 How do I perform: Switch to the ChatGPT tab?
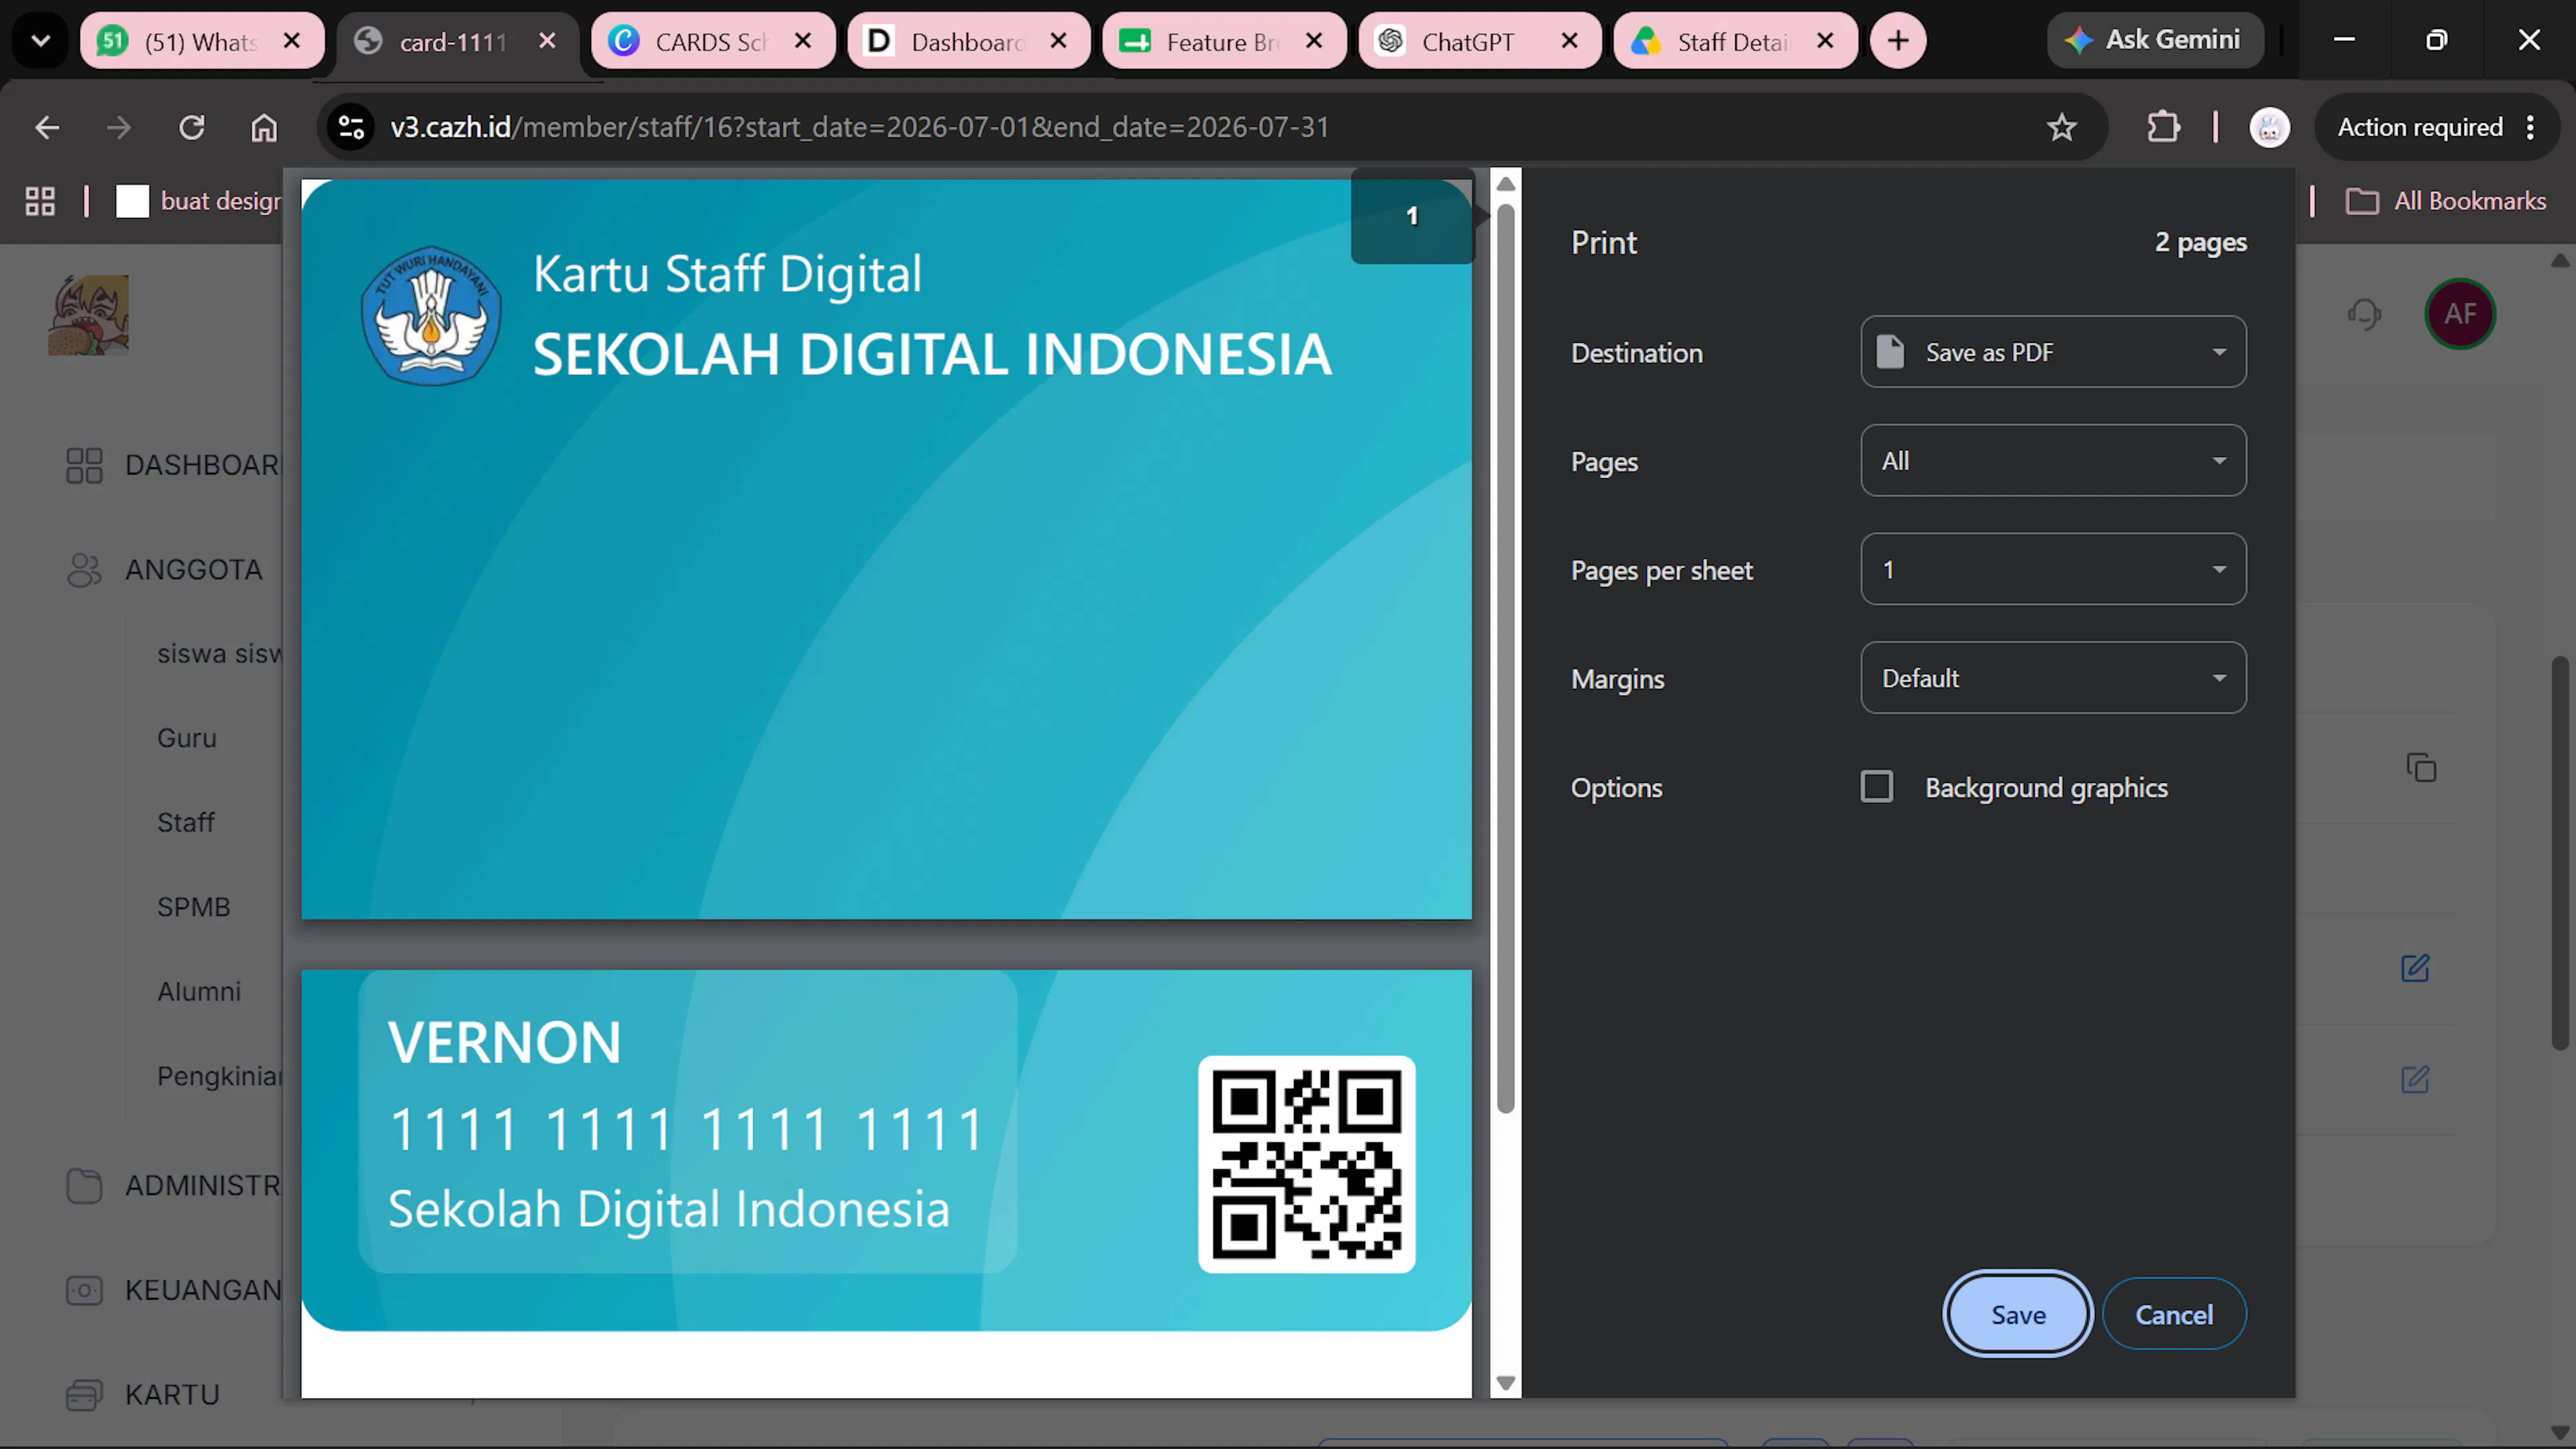(1480, 41)
